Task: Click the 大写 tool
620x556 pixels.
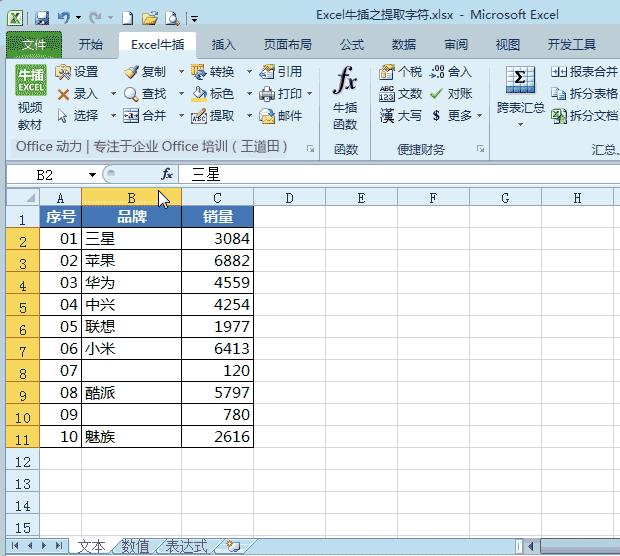Action: pos(401,116)
